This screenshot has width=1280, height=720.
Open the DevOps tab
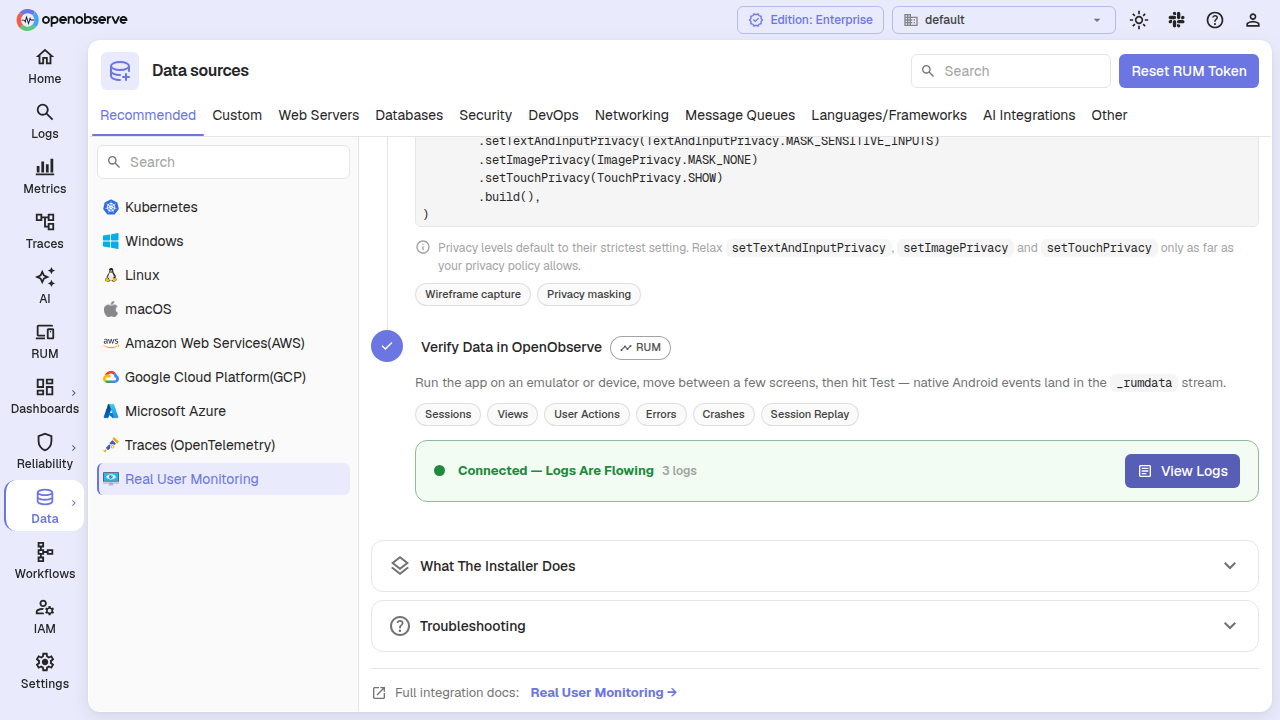[x=554, y=115]
